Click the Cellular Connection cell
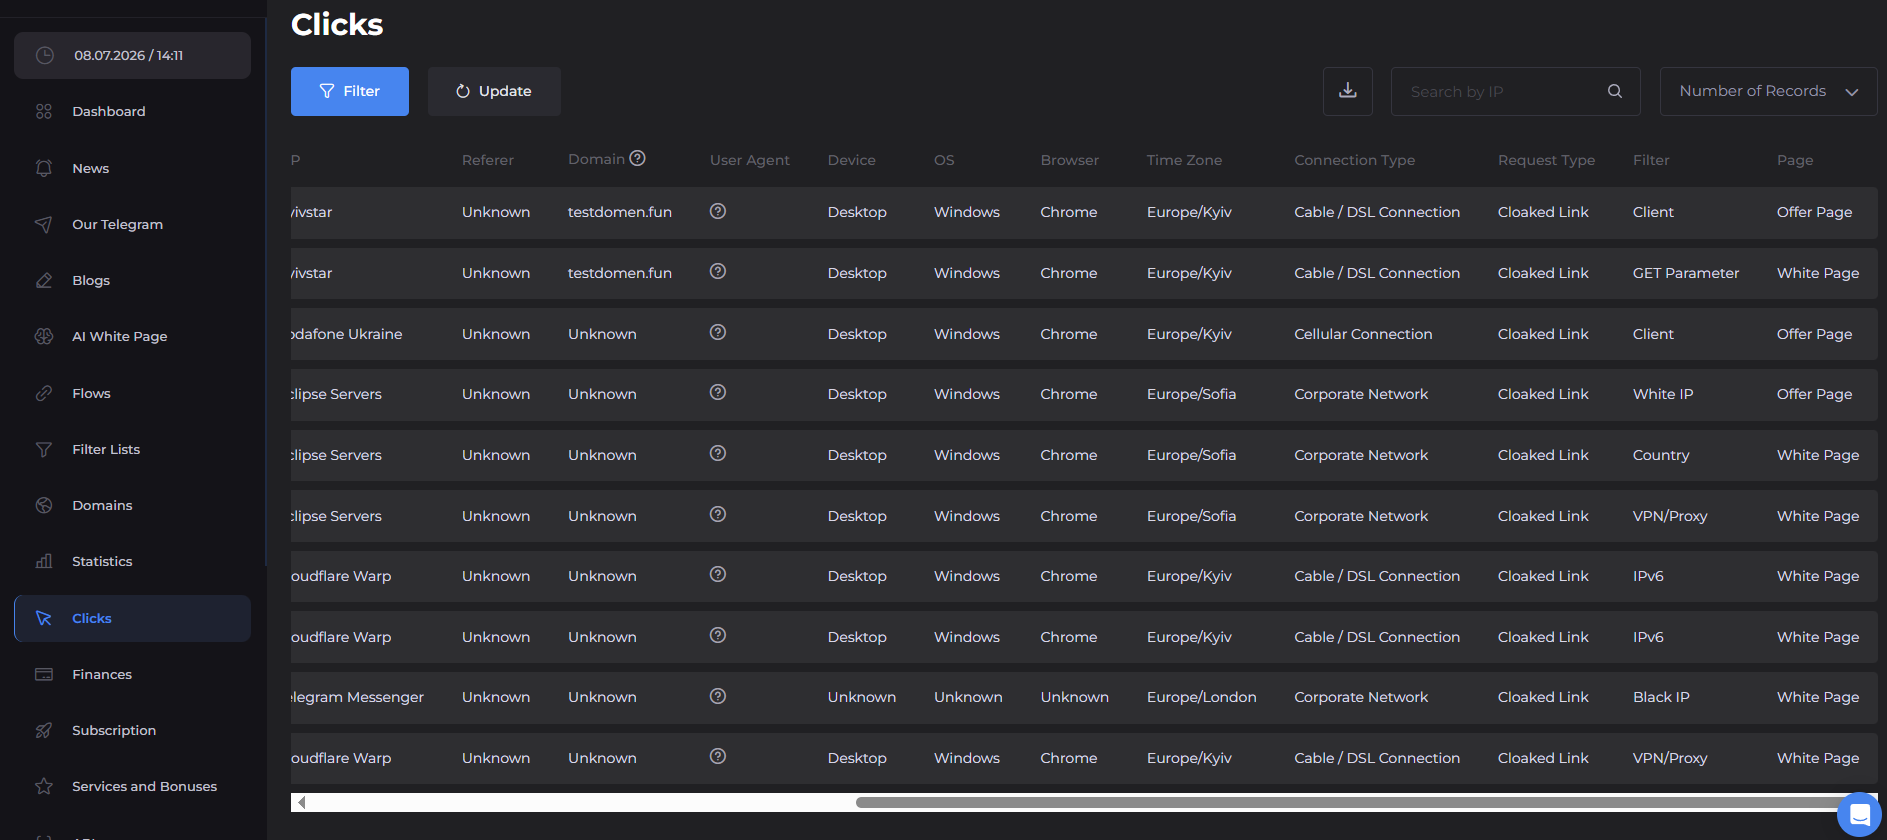Viewport: 1887px width, 840px height. point(1363,334)
